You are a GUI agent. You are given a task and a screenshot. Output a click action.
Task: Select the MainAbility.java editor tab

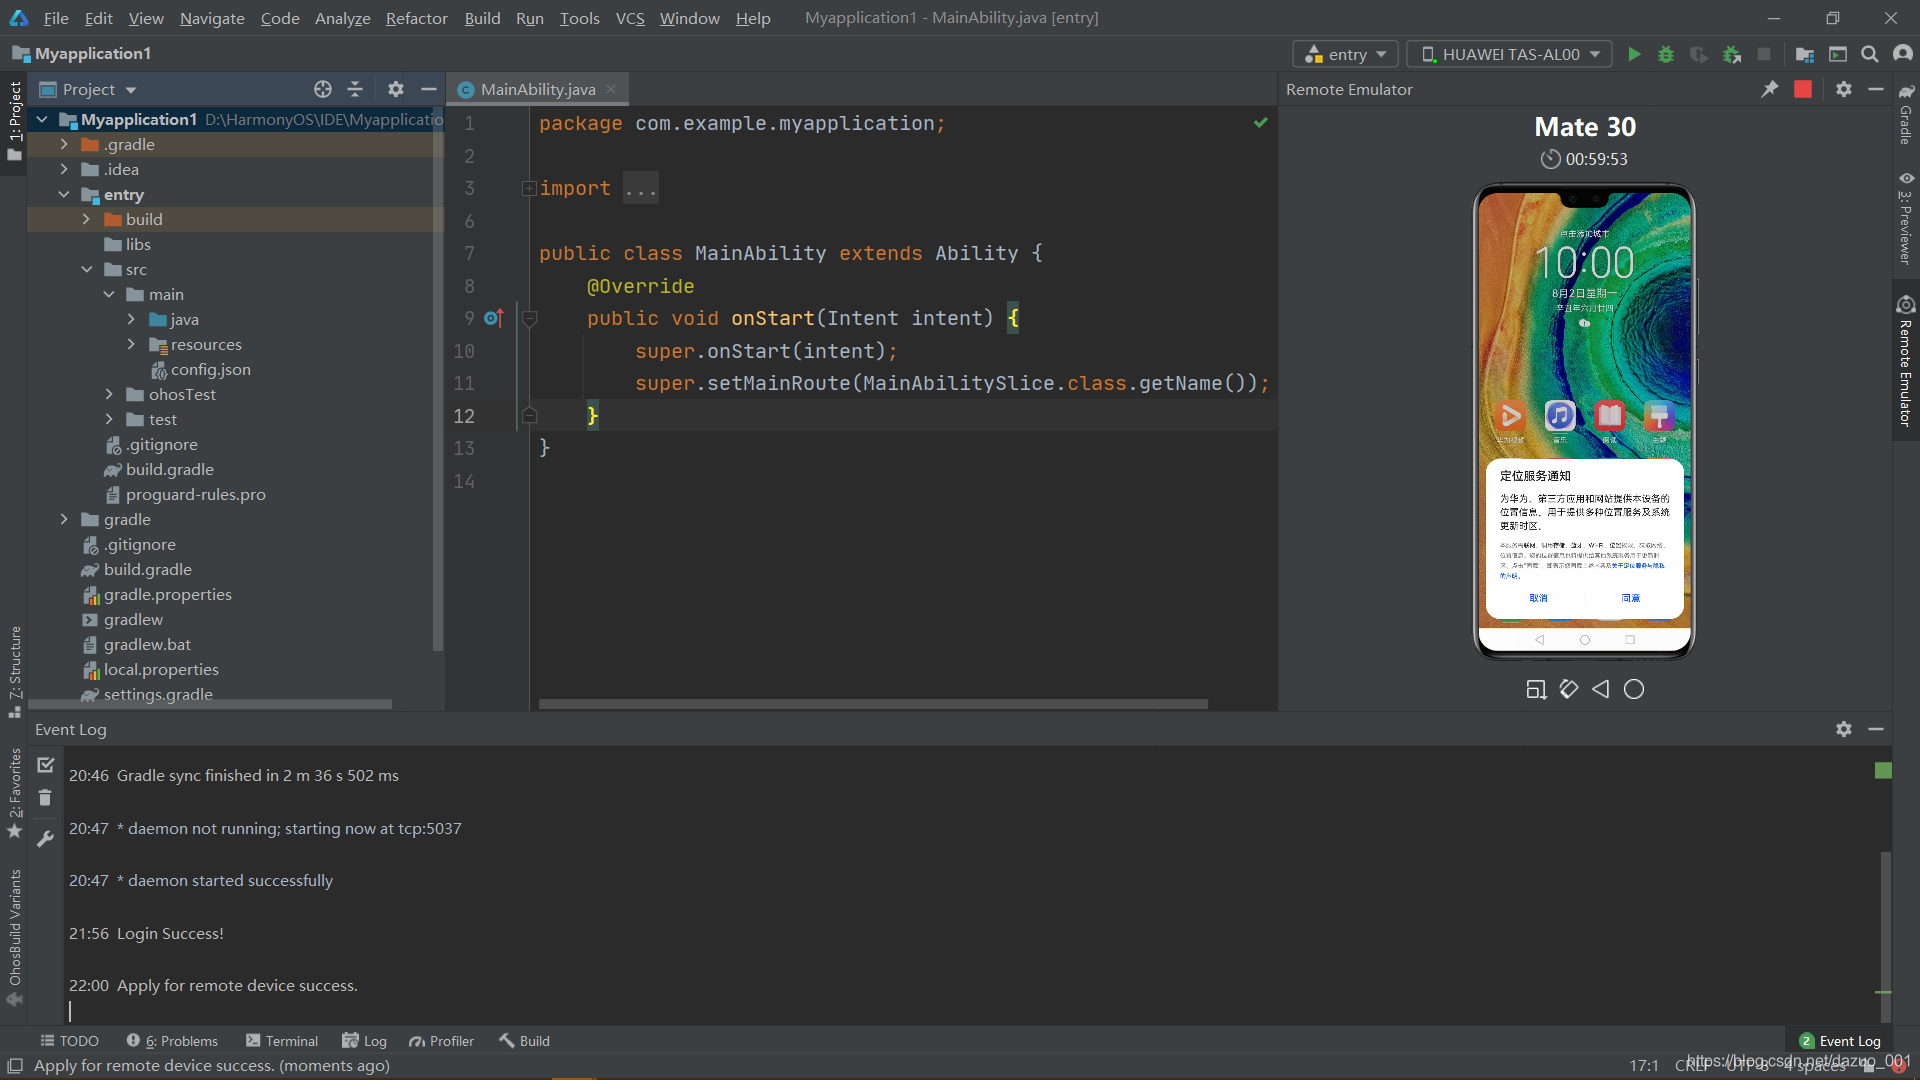pos(537,89)
